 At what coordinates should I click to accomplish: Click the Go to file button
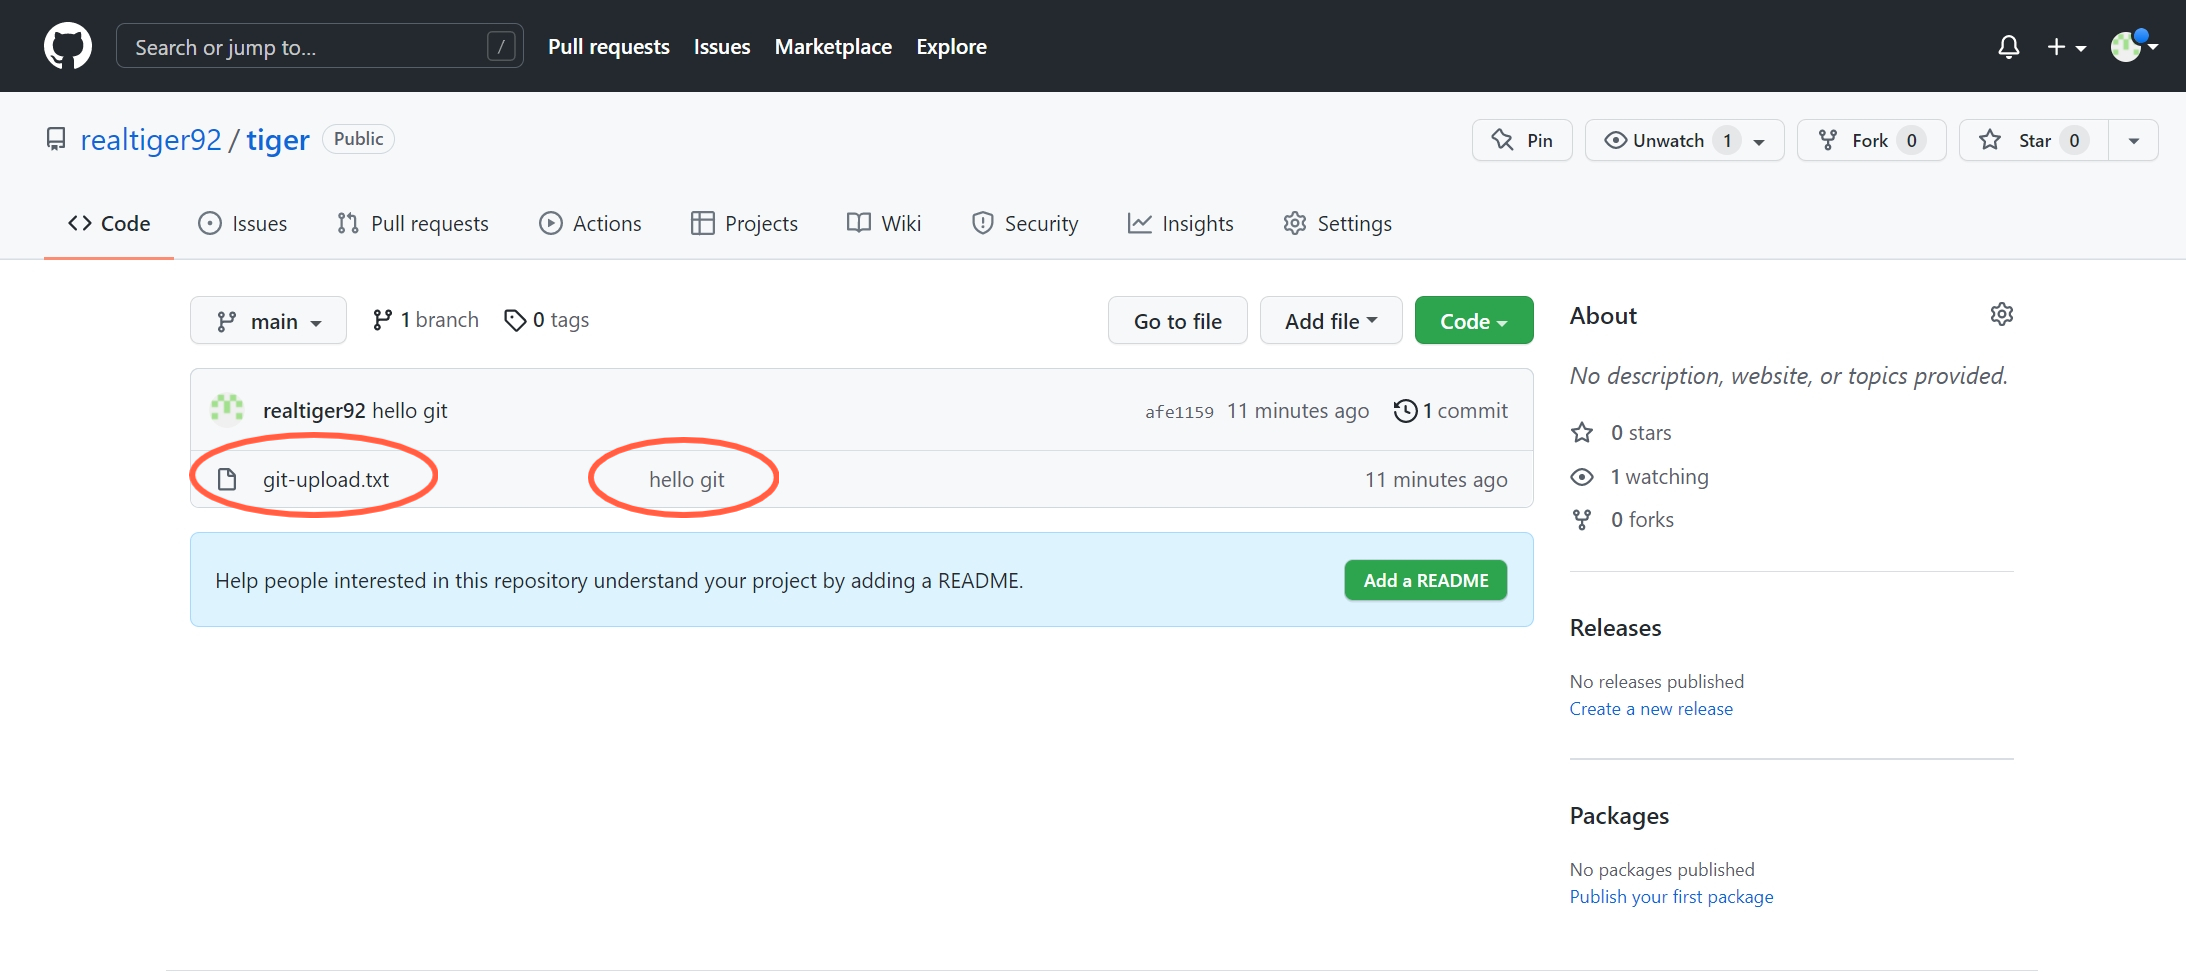tap(1177, 321)
